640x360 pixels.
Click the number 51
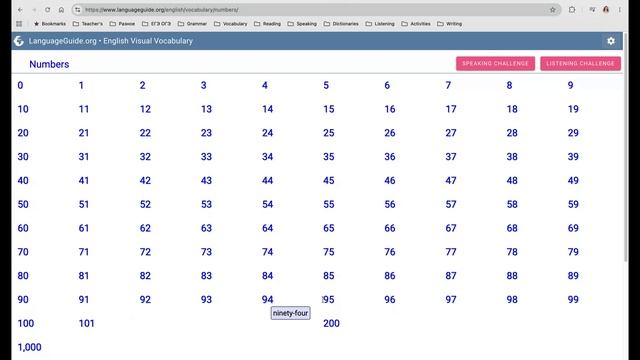click(84, 204)
